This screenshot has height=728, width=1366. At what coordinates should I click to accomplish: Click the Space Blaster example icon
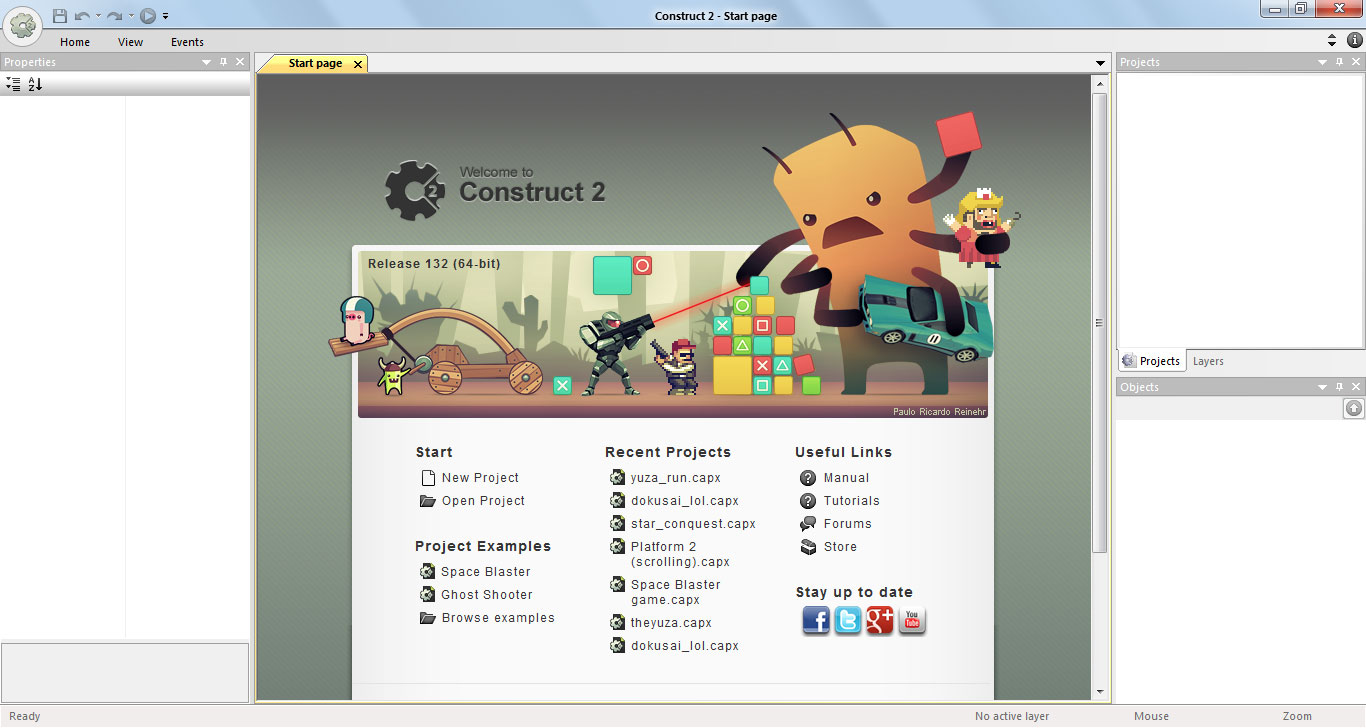[x=428, y=572]
